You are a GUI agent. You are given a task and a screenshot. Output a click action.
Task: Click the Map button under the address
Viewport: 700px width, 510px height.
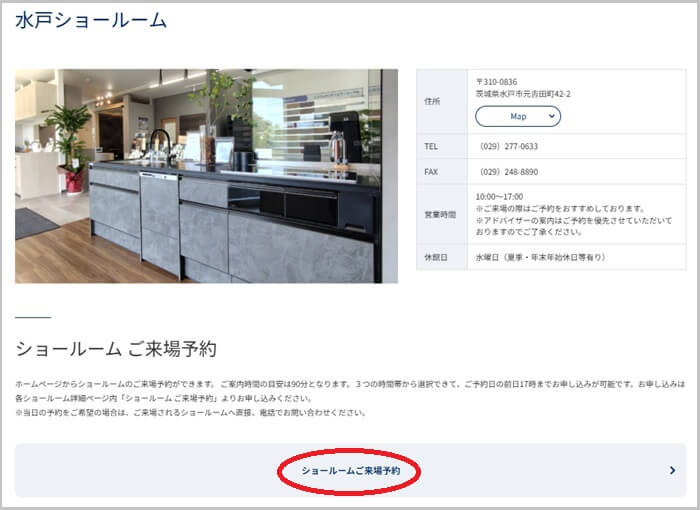(517, 116)
